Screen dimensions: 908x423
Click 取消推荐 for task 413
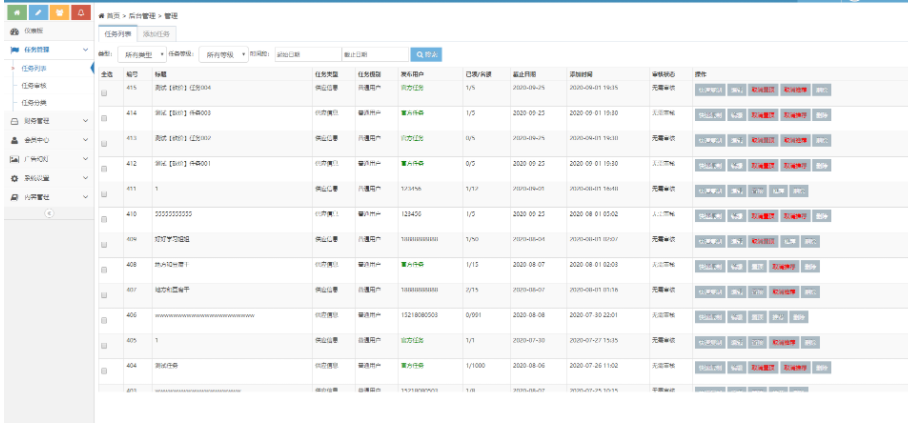794,141
